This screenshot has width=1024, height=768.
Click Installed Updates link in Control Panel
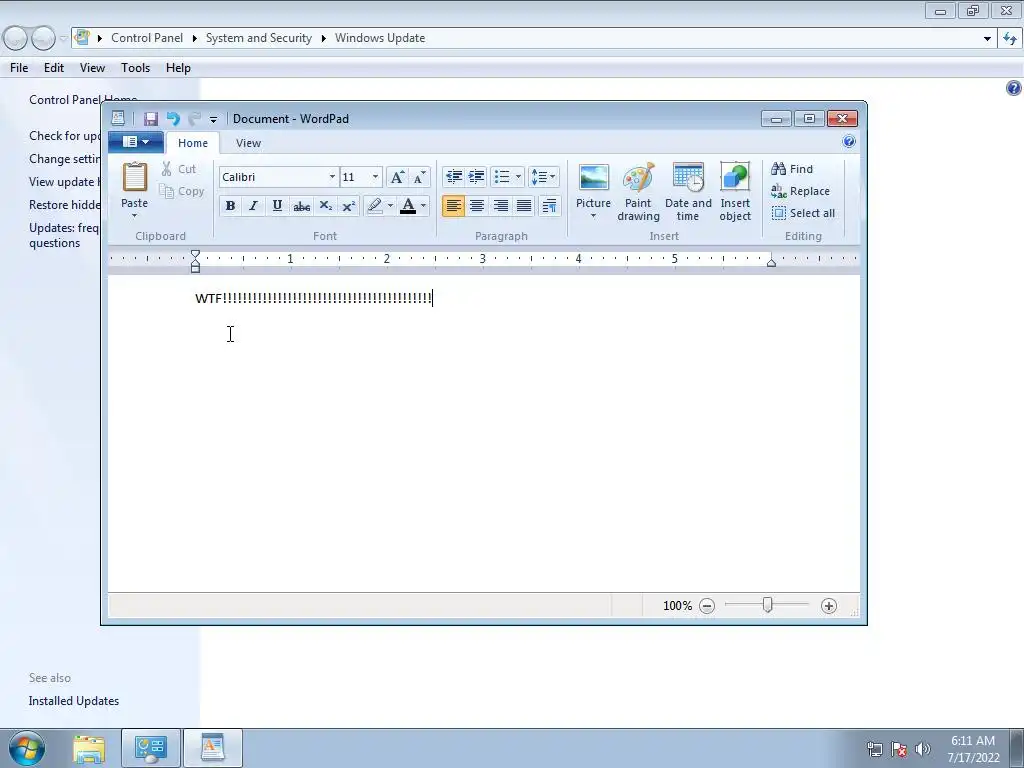point(74,701)
